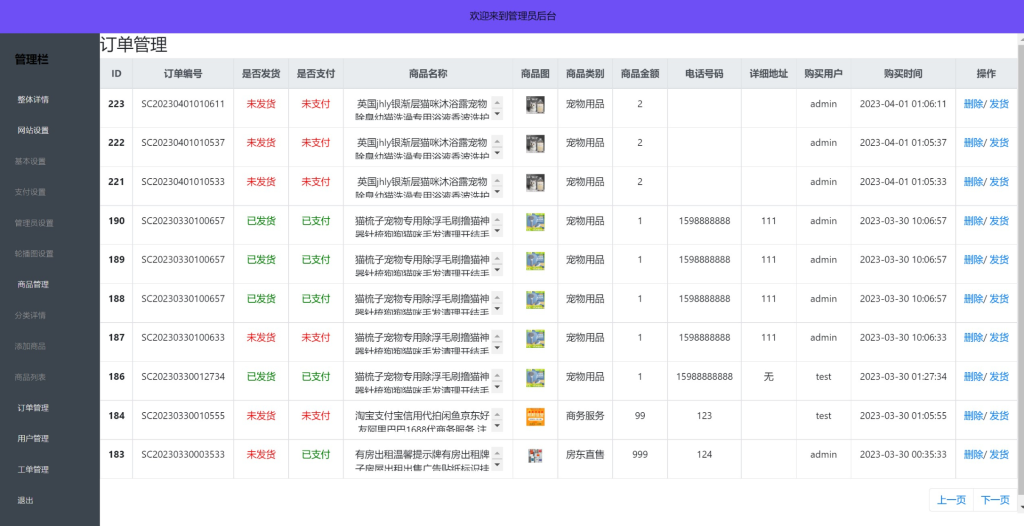Open product thumbnail for order 183
Screen dimensions: 1024x526
[x=535, y=455]
